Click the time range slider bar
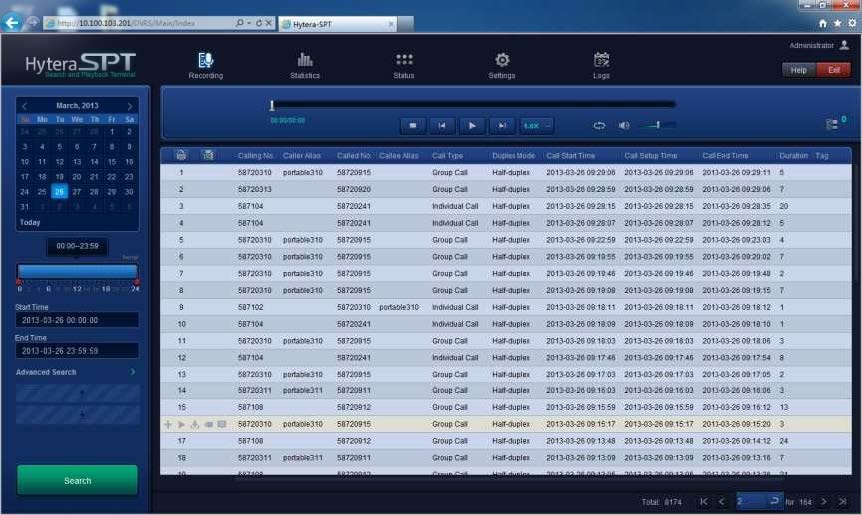 point(78,272)
